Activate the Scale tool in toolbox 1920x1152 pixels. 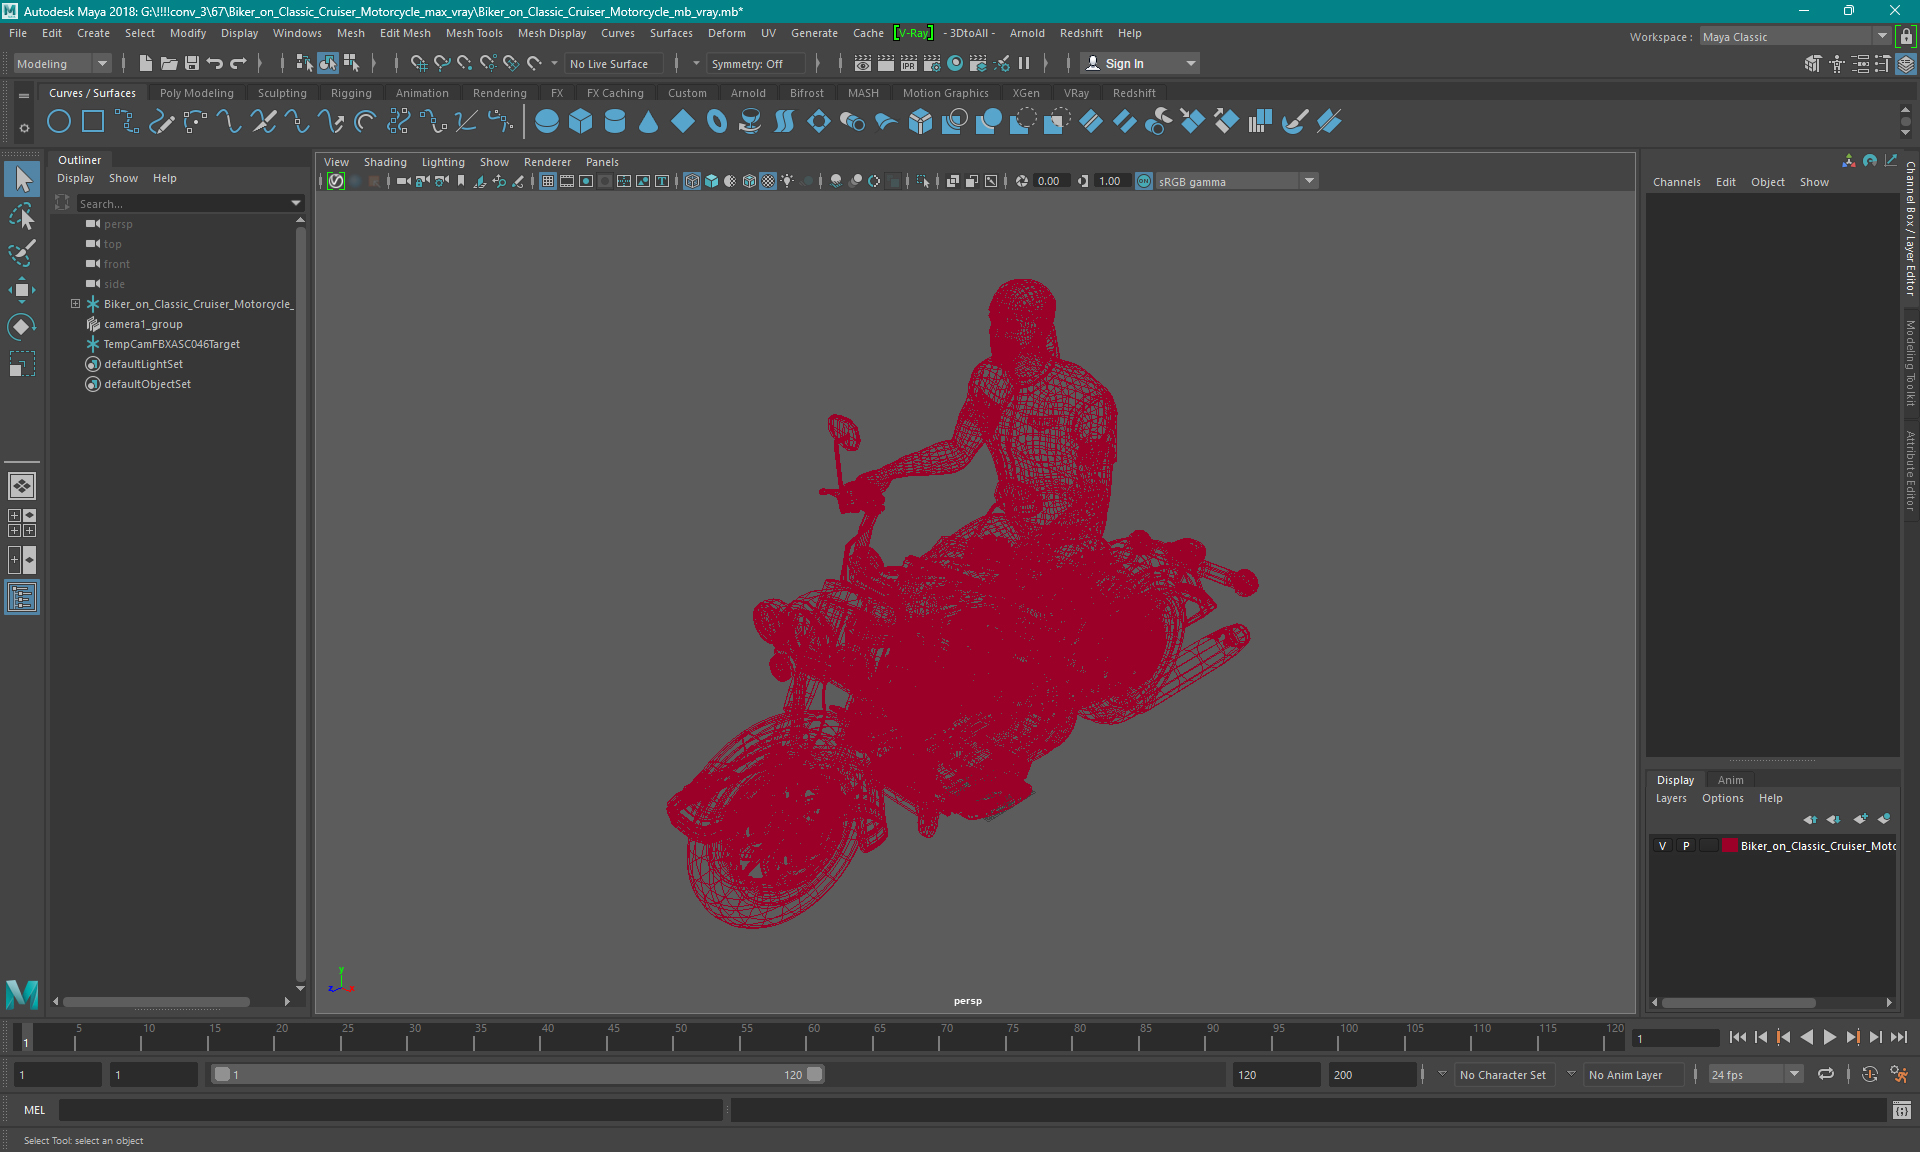click(22, 364)
